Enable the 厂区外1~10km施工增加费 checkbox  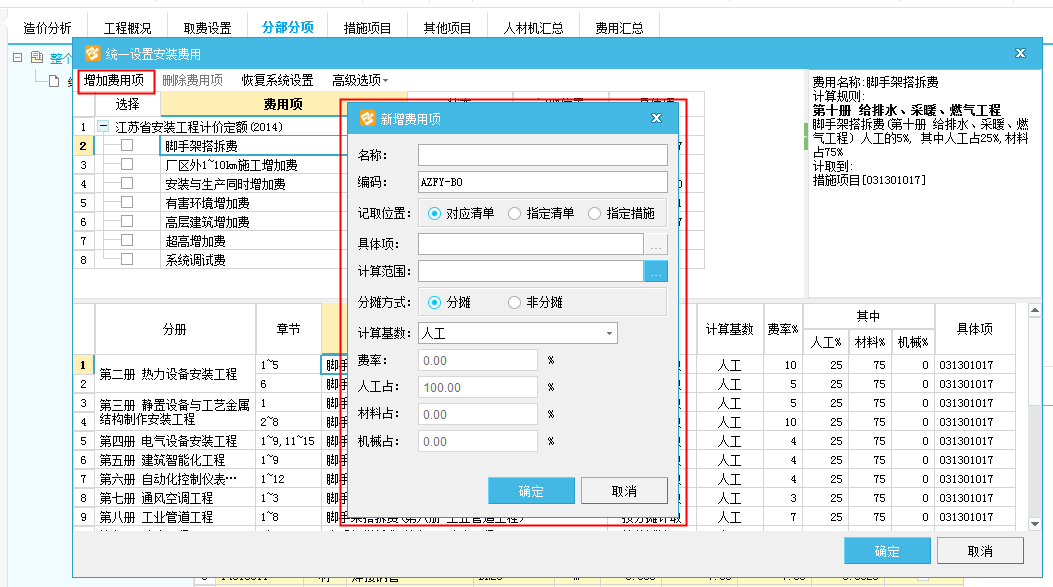[x=127, y=165]
